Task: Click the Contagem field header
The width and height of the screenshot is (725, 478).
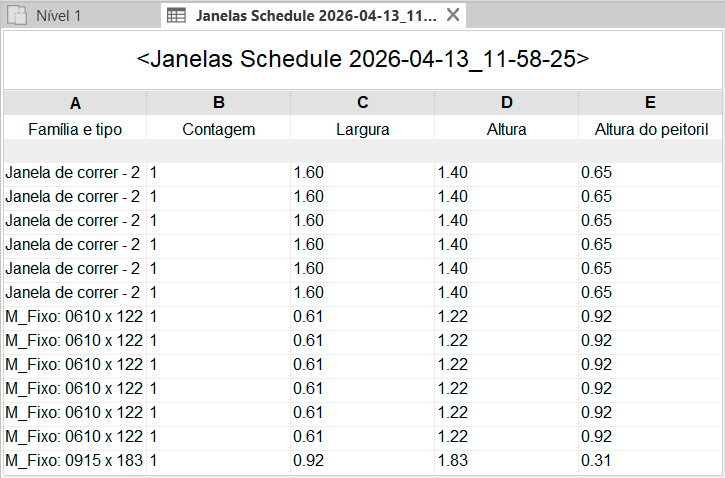Action: [x=219, y=129]
